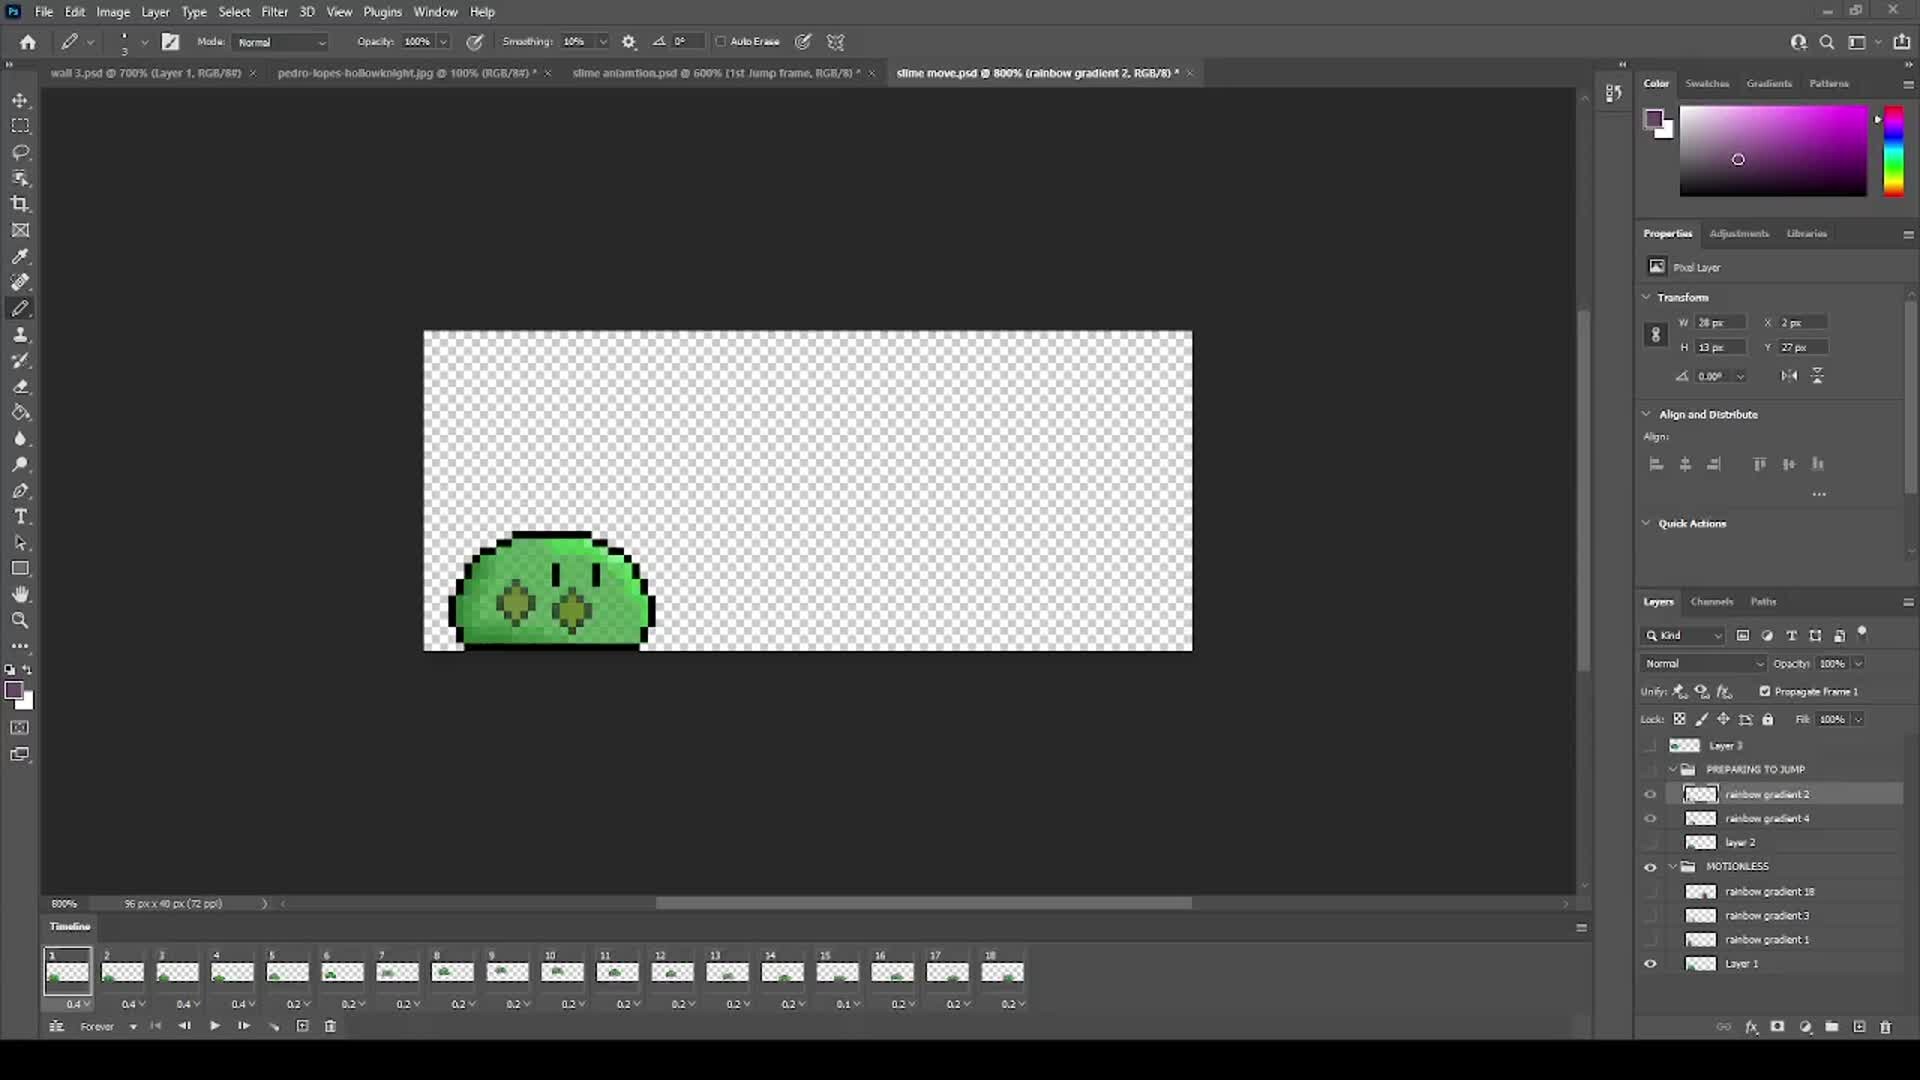Switch to the Channels tab

(1711, 601)
